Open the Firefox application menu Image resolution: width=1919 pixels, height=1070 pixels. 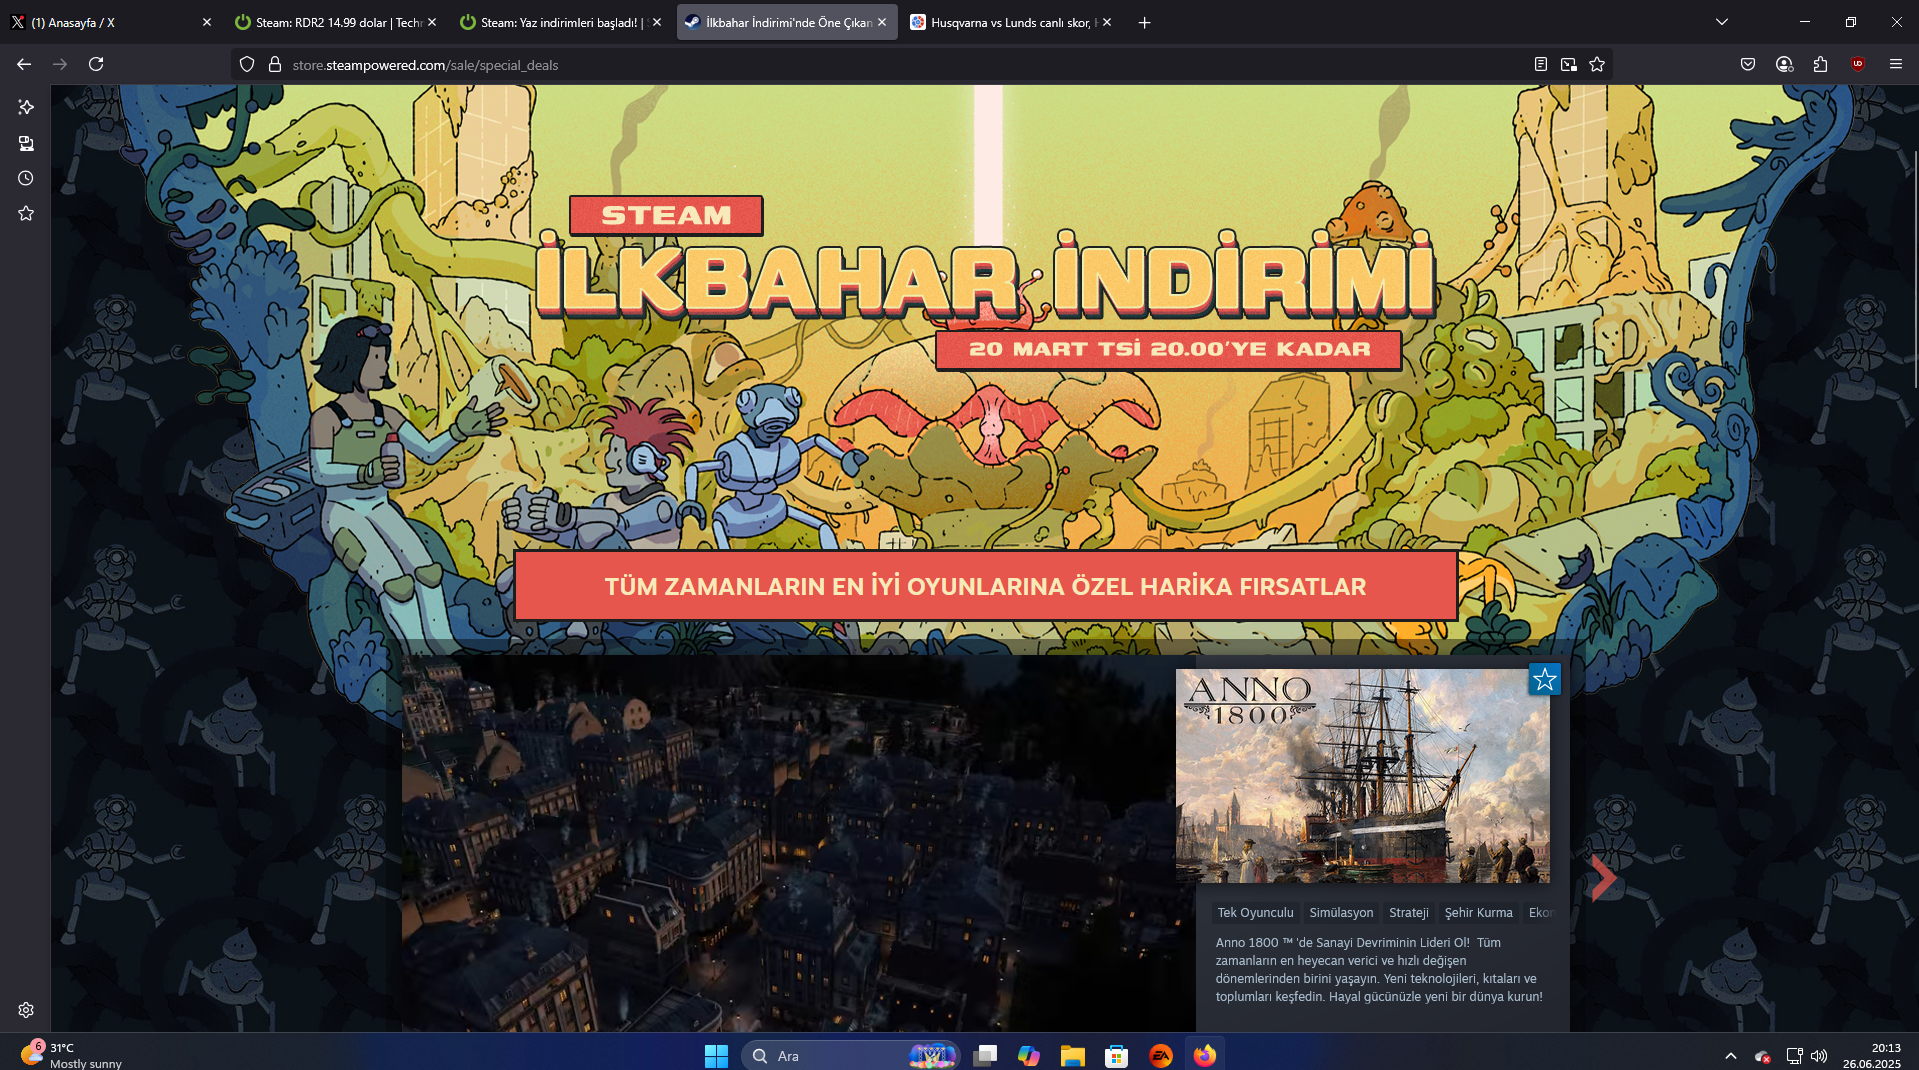pyautogui.click(x=1895, y=64)
